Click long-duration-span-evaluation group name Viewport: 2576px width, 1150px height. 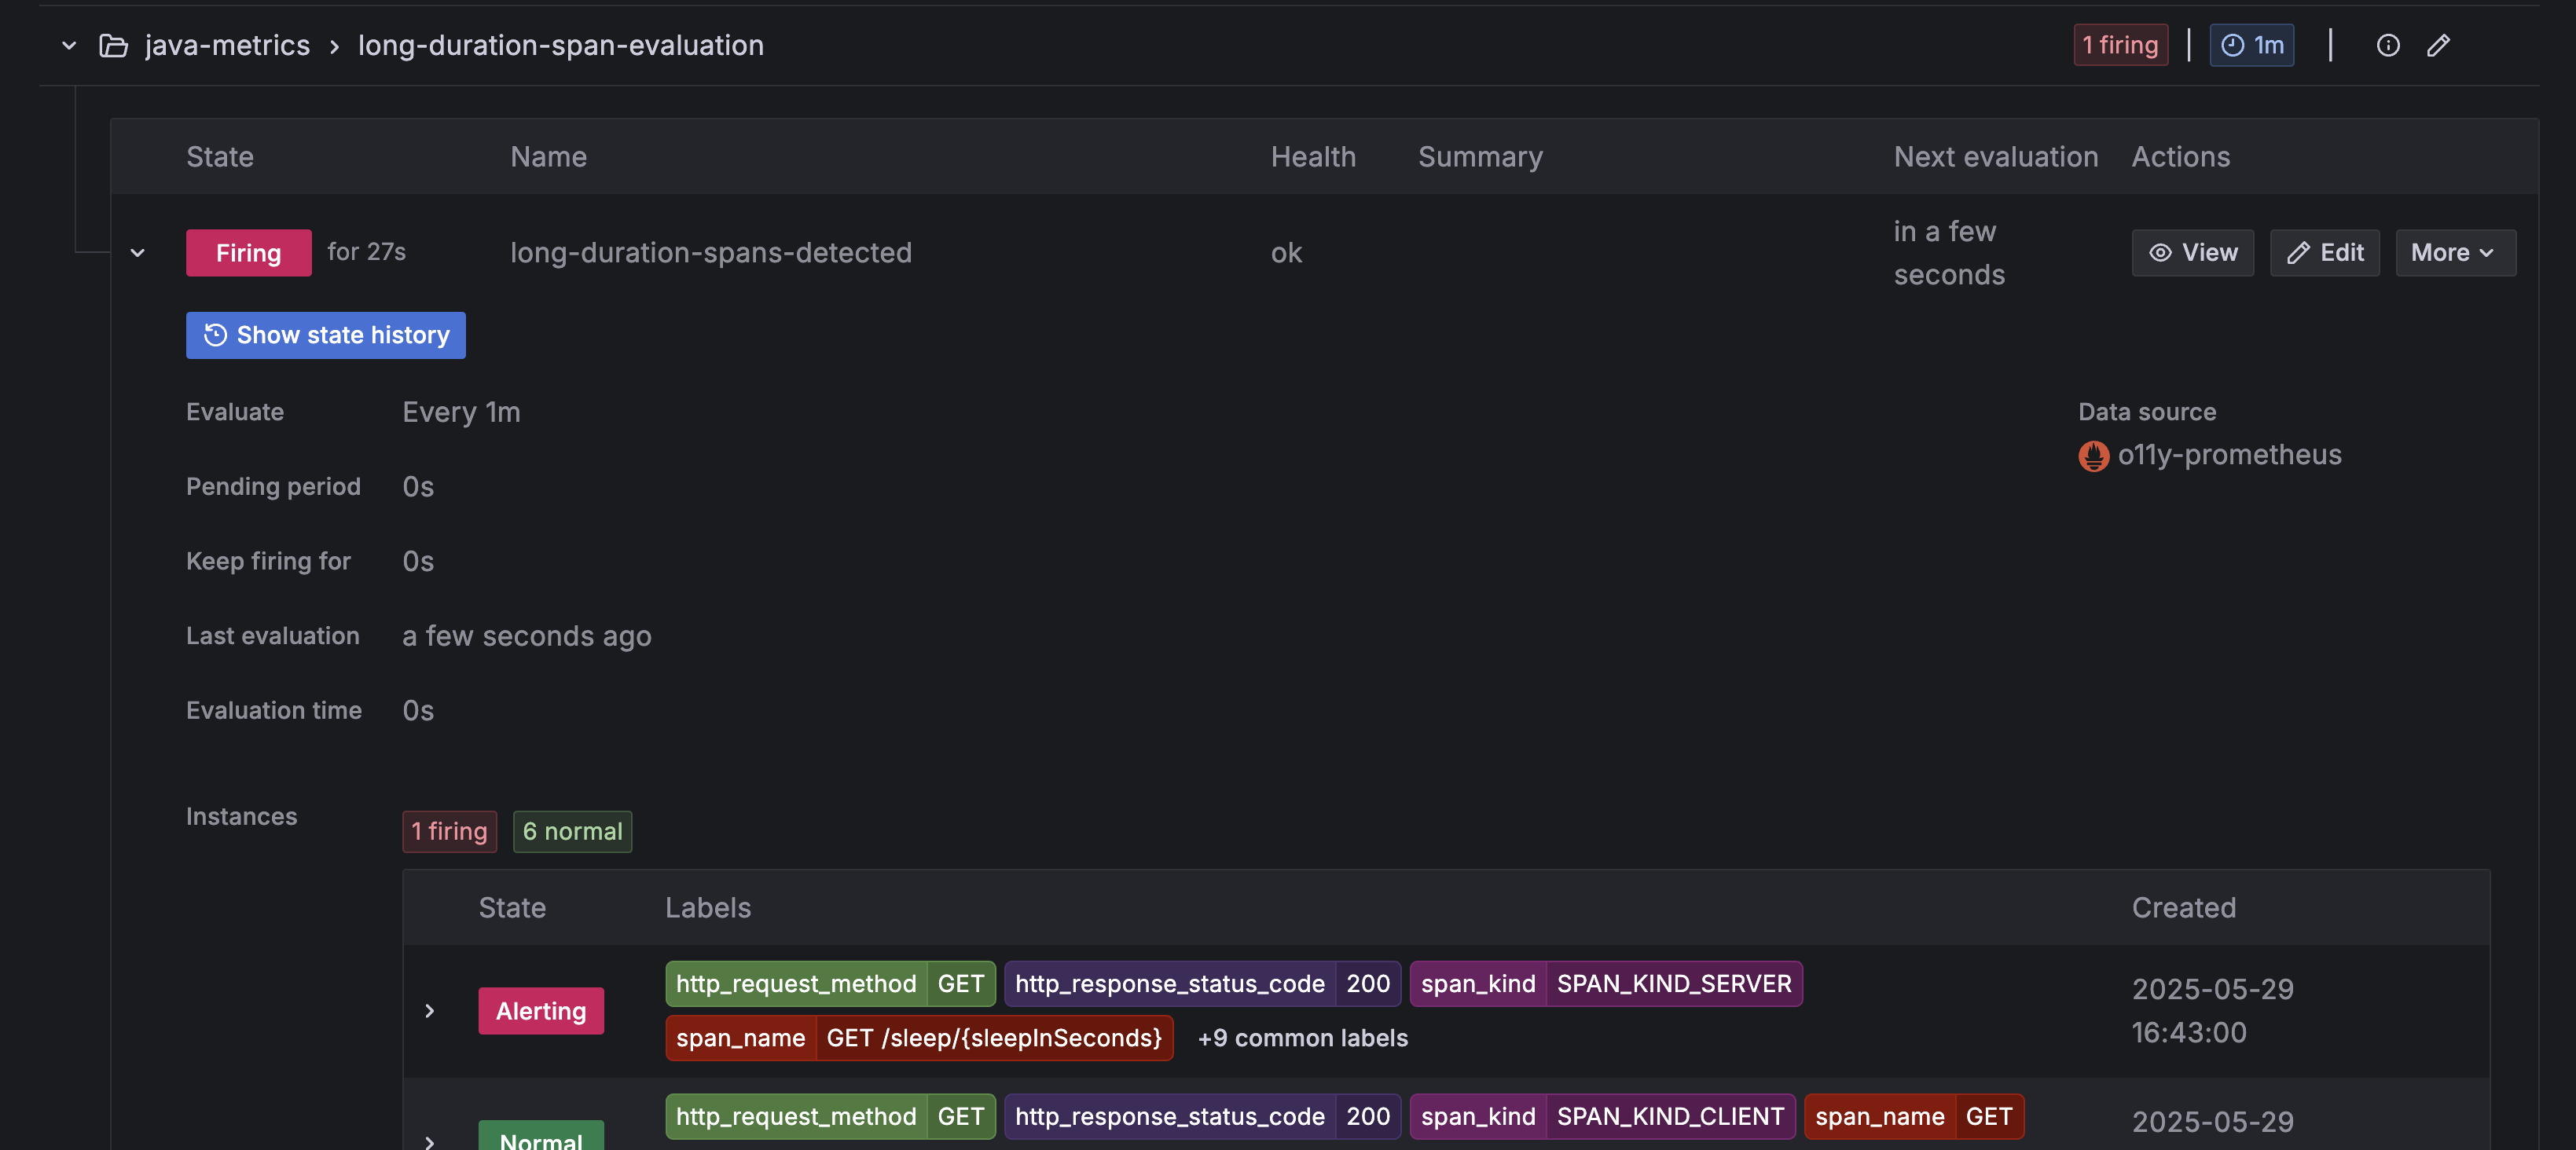(560, 45)
